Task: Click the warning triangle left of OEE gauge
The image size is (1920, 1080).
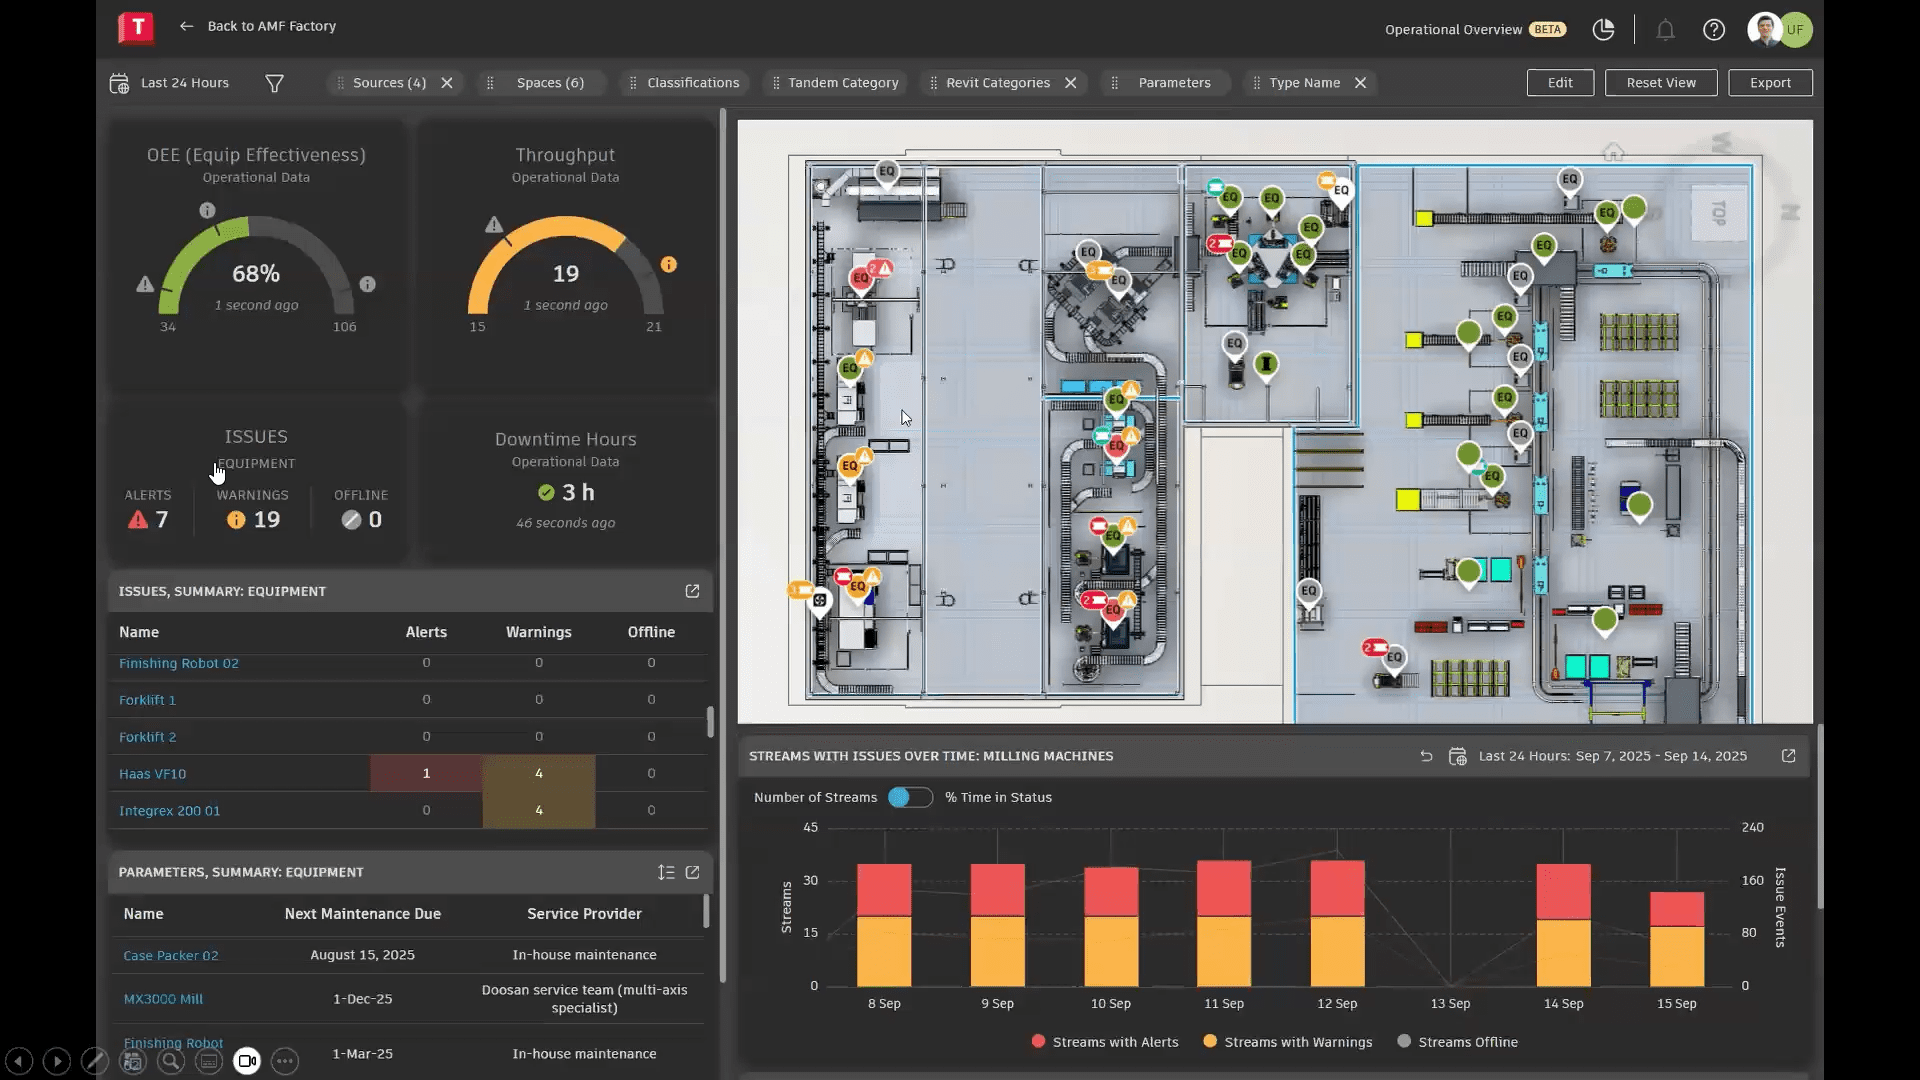Action: pyautogui.click(x=145, y=284)
